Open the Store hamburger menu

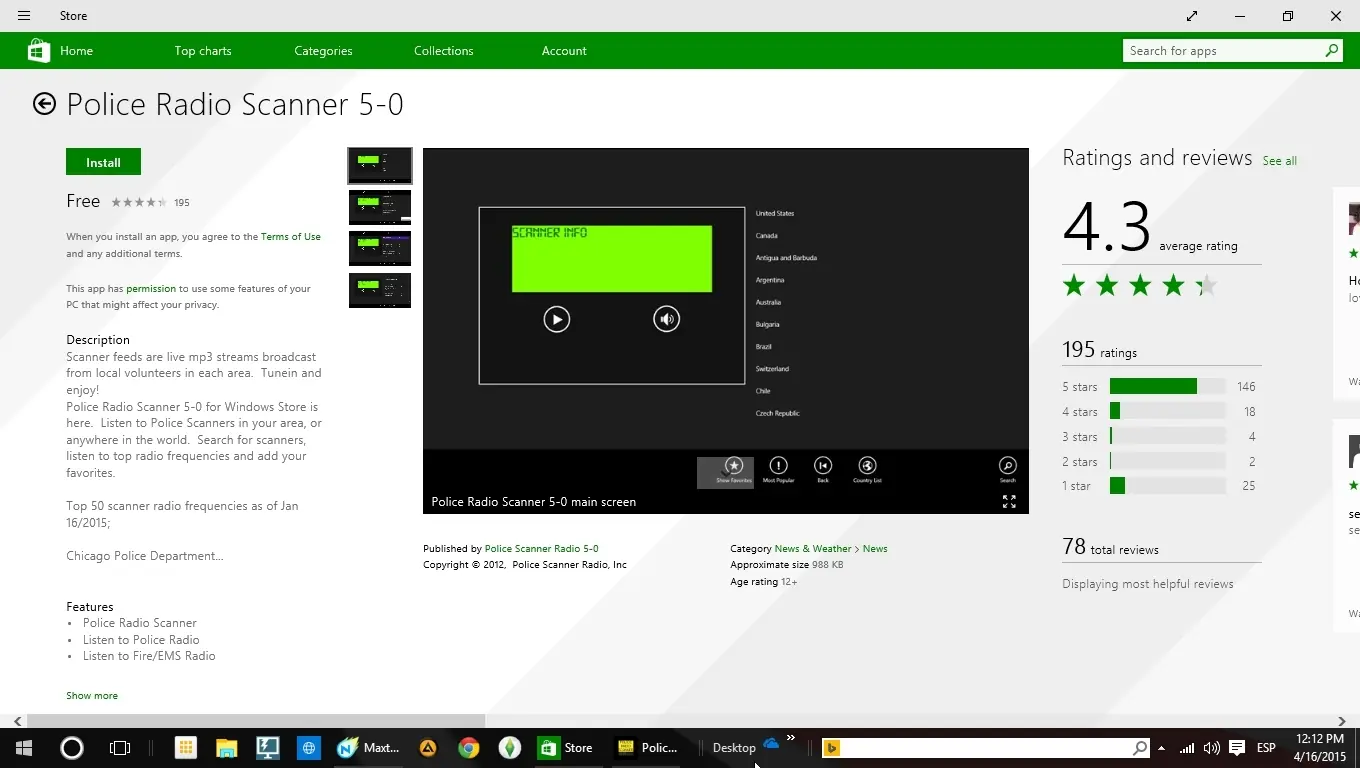pos(24,16)
